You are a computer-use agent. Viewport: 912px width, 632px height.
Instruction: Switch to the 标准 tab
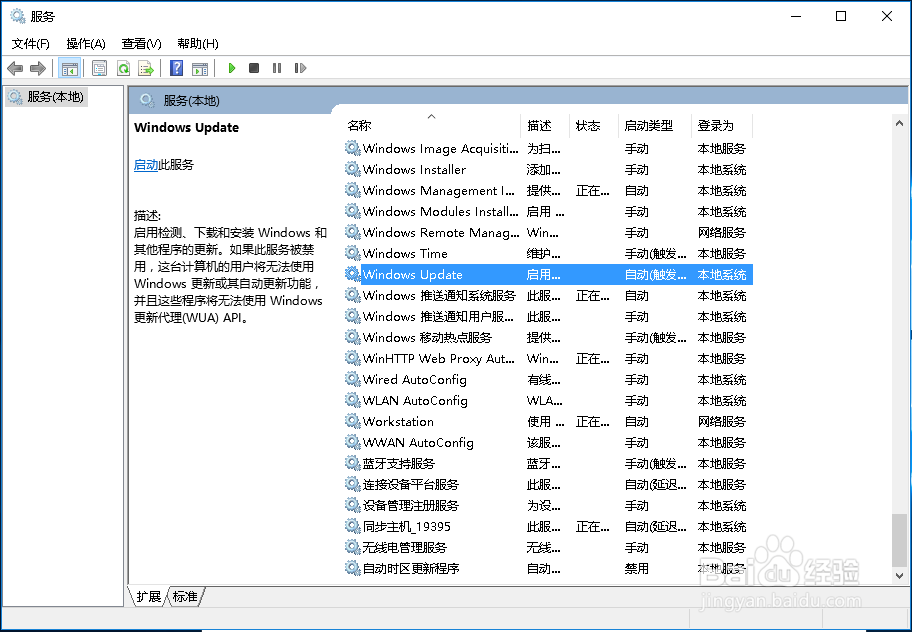(x=185, y=597)
